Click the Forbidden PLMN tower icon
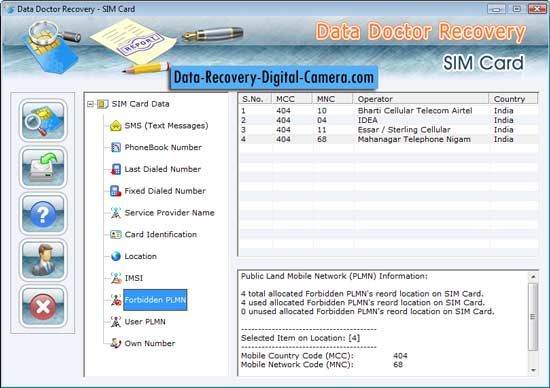Screen dimensions: 550x388 click(x=116, y=300)
